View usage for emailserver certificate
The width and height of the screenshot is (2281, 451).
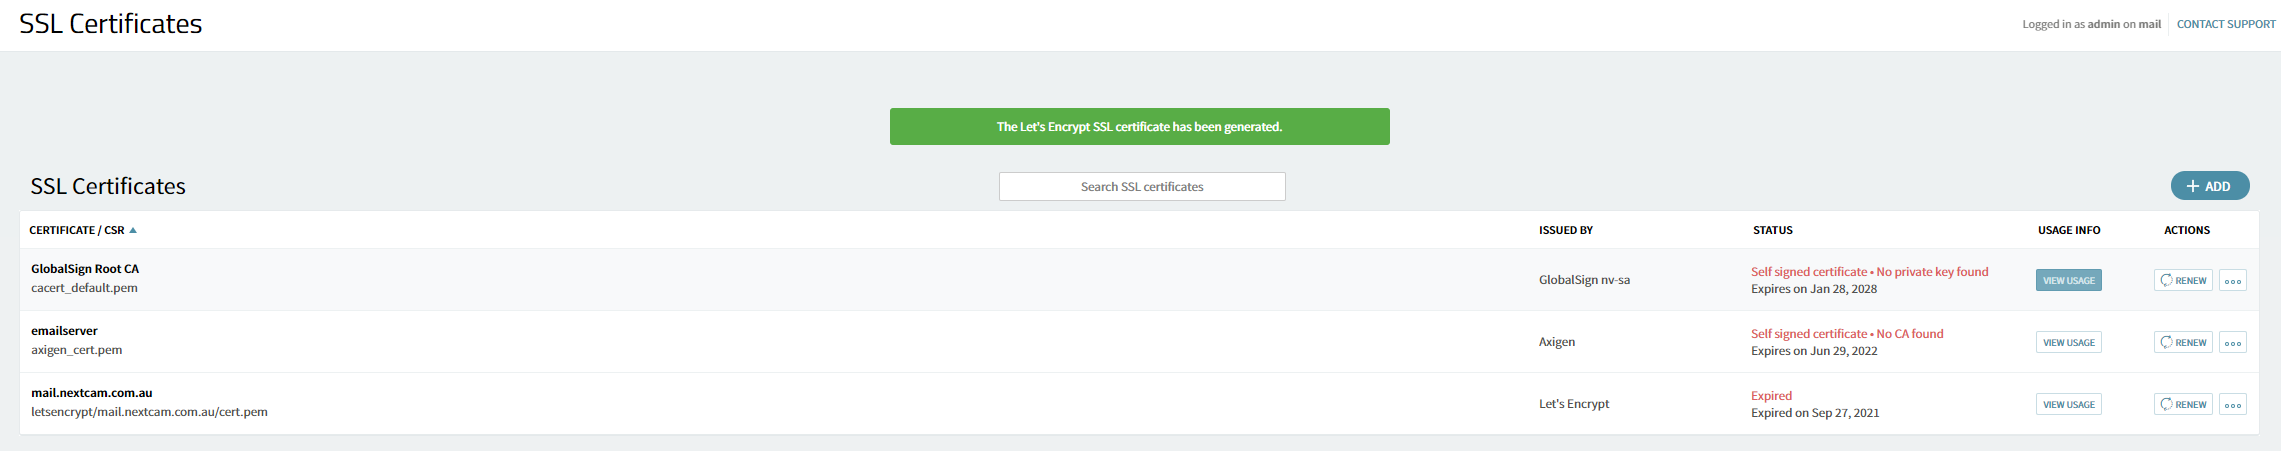(x=2068, y=343)
